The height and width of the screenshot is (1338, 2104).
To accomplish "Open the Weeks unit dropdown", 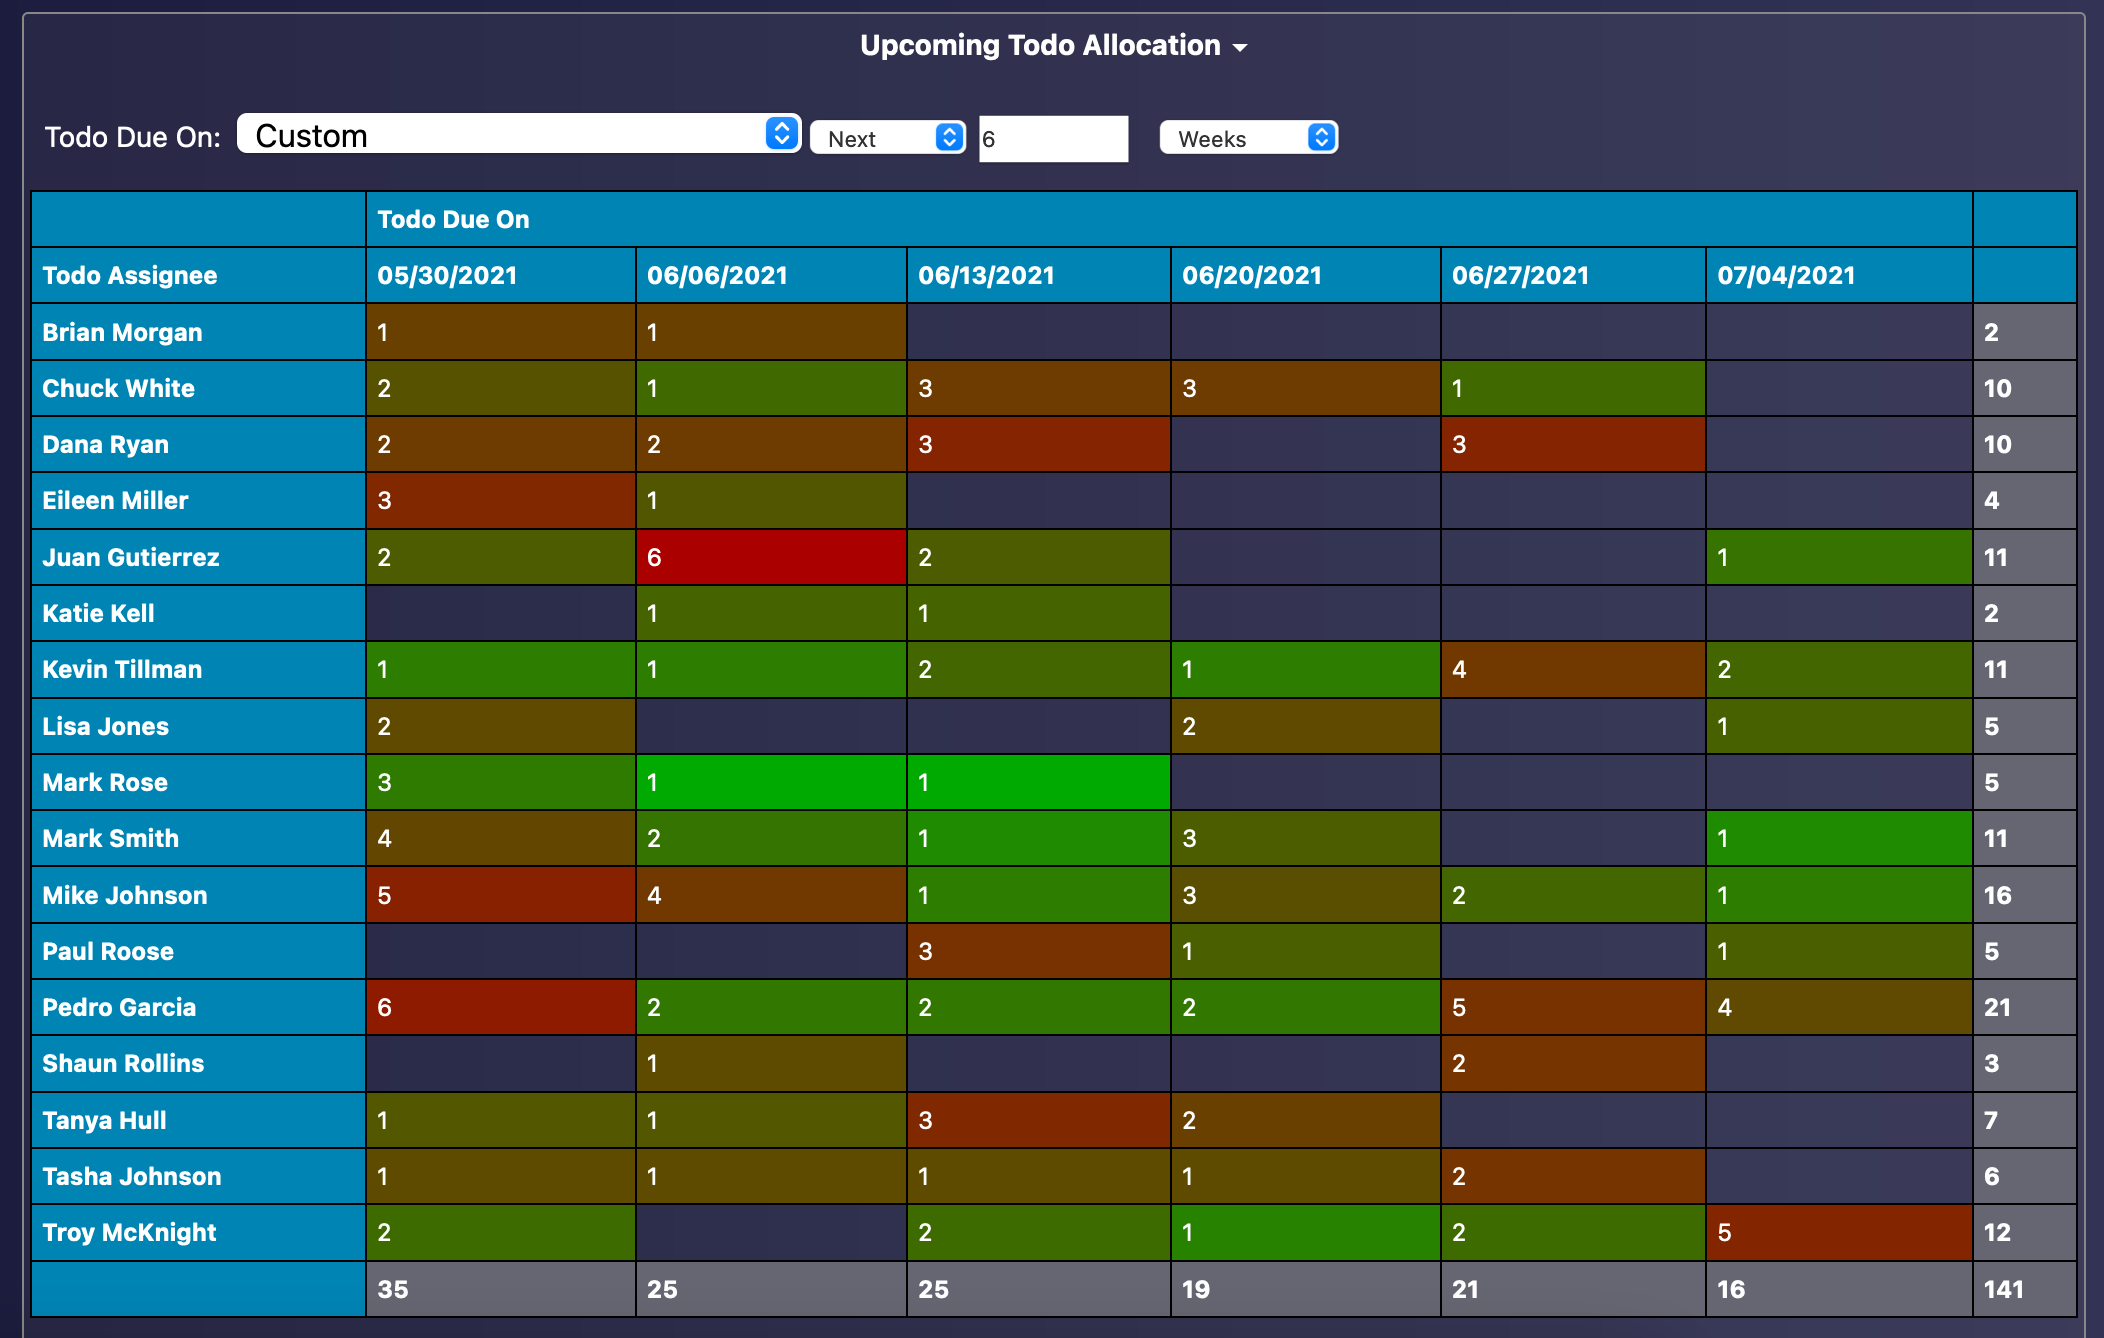I will (1248, 138).
